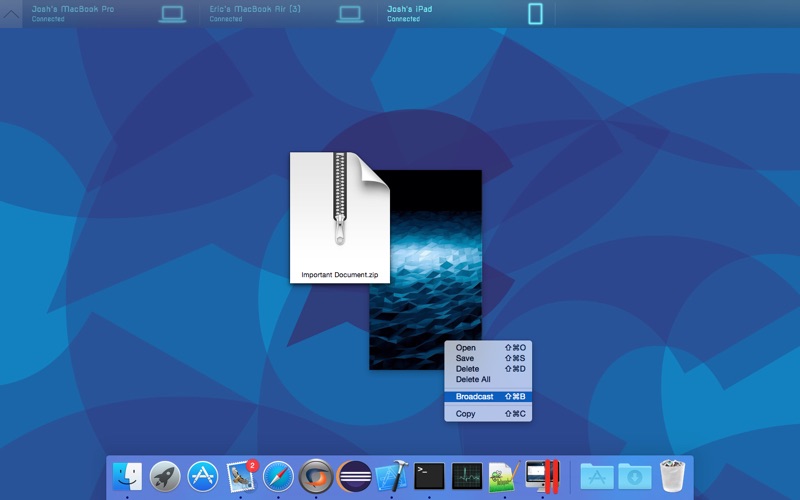The image size is (800, 500).
Task: Open Mail app with badge in dock
Action: pos(241,476)
